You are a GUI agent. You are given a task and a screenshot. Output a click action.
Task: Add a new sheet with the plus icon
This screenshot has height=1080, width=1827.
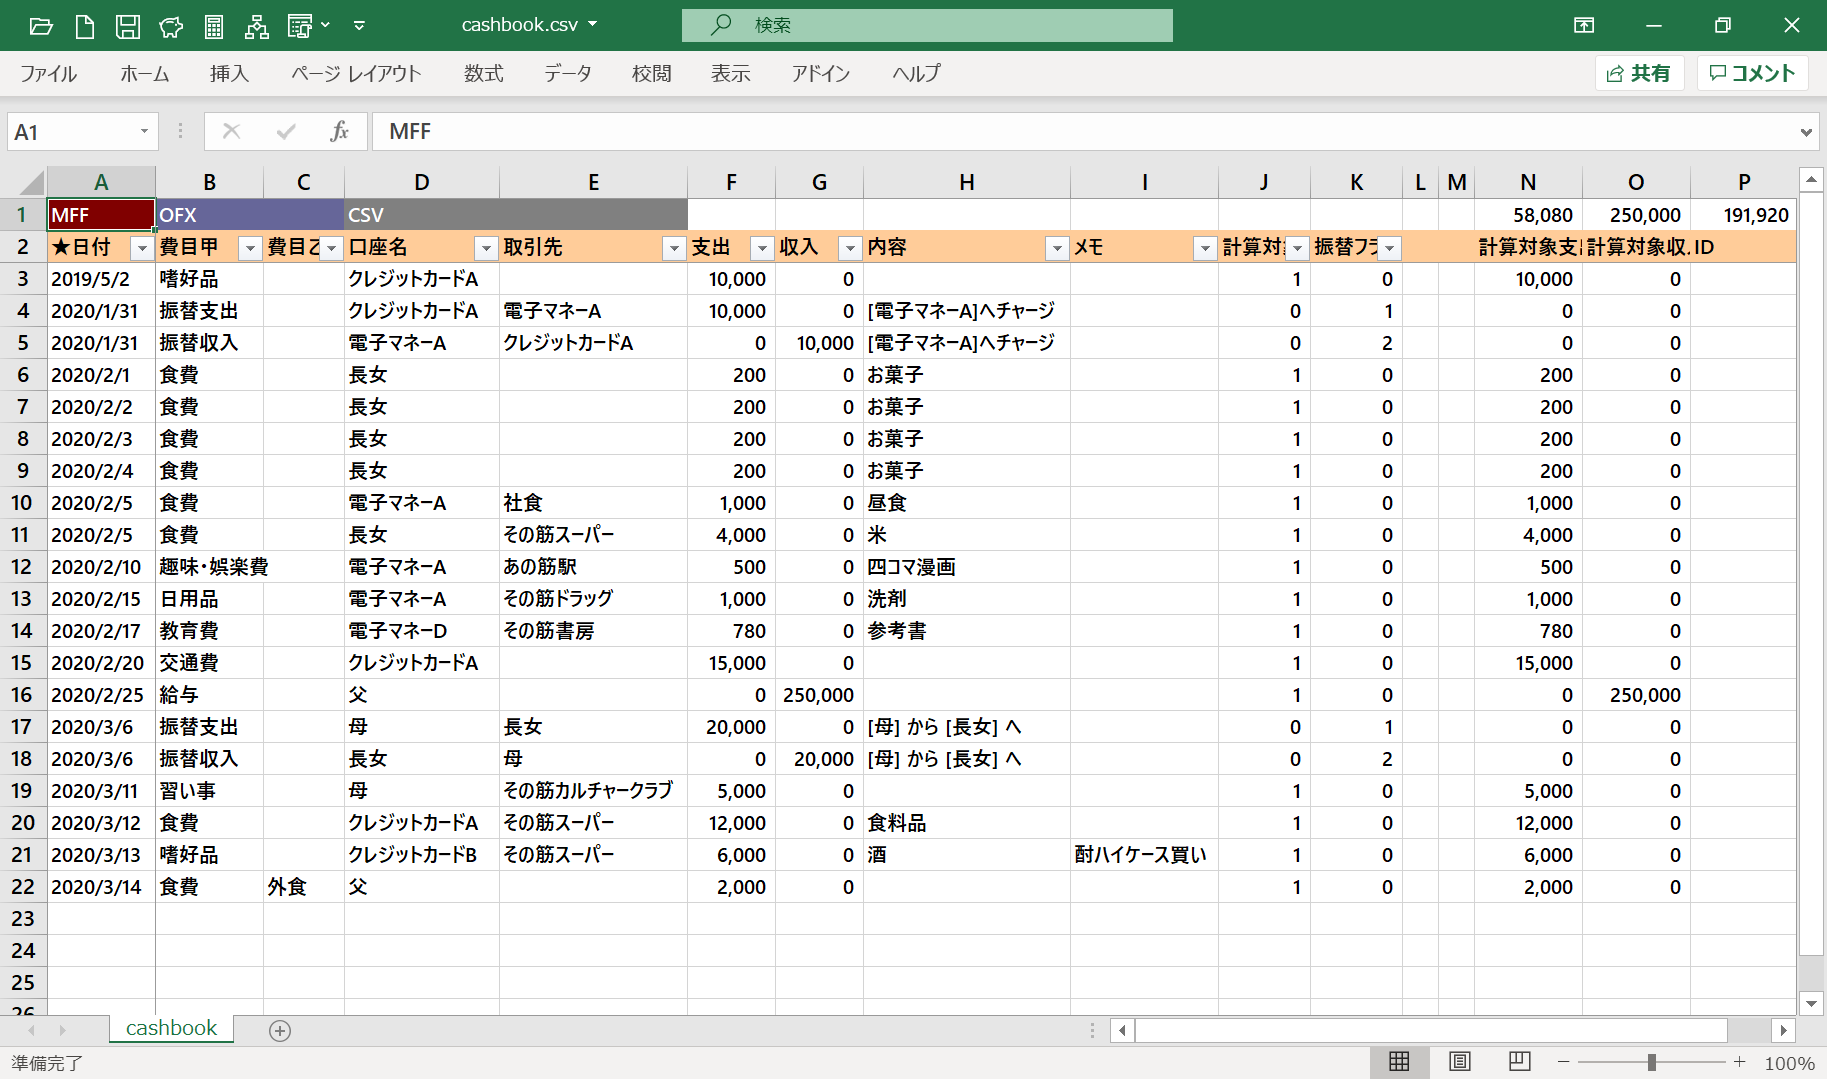[280, 1030]
